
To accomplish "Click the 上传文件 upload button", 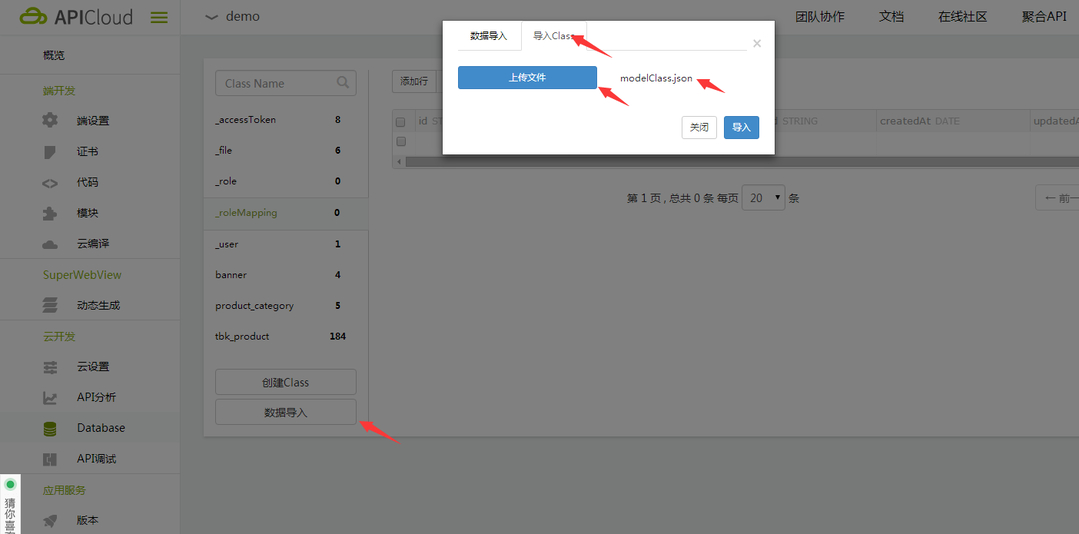I will click(x=527, y=78).
